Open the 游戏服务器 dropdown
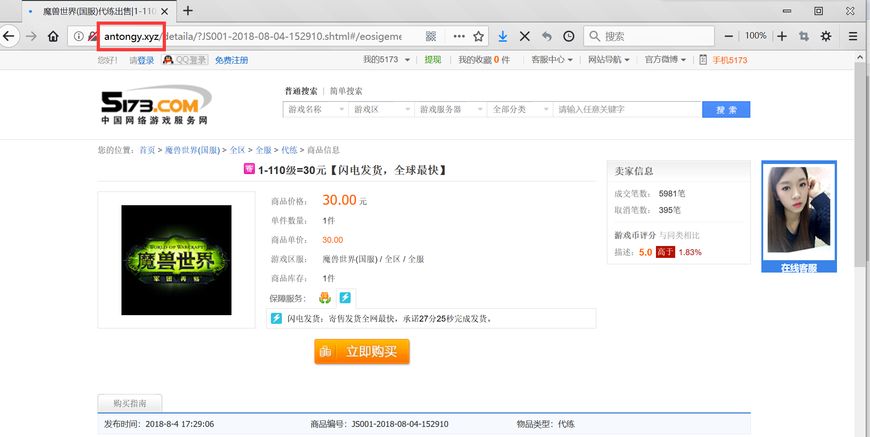 [x=450, y=110]
